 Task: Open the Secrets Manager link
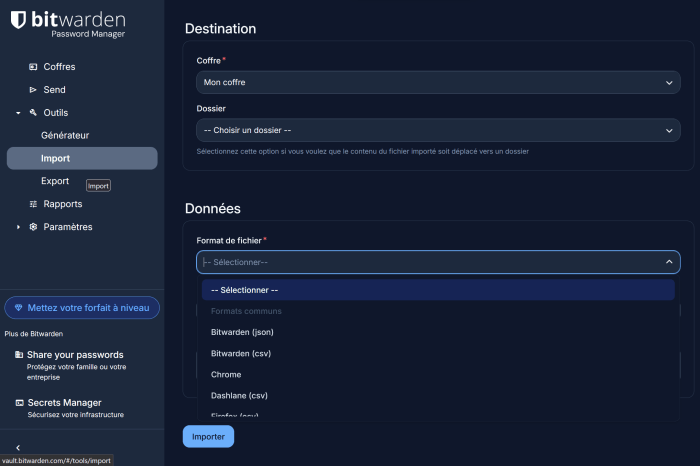[65, 403]
